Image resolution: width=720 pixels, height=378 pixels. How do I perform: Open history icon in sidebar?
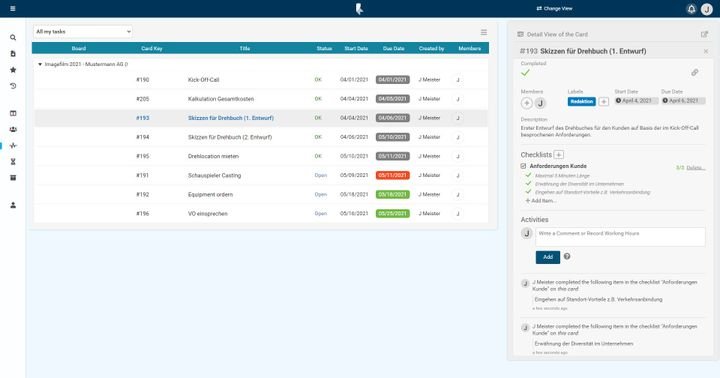(13, 86)
